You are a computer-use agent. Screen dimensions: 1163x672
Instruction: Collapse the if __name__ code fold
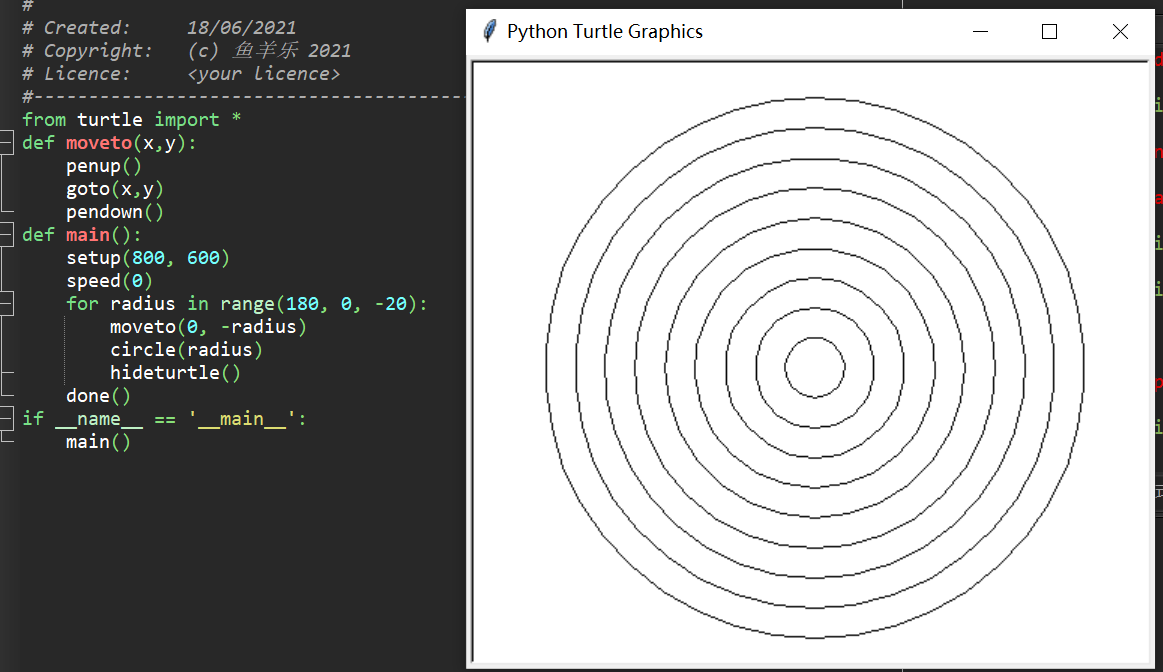pyautogui.click(x=7, y=418)
